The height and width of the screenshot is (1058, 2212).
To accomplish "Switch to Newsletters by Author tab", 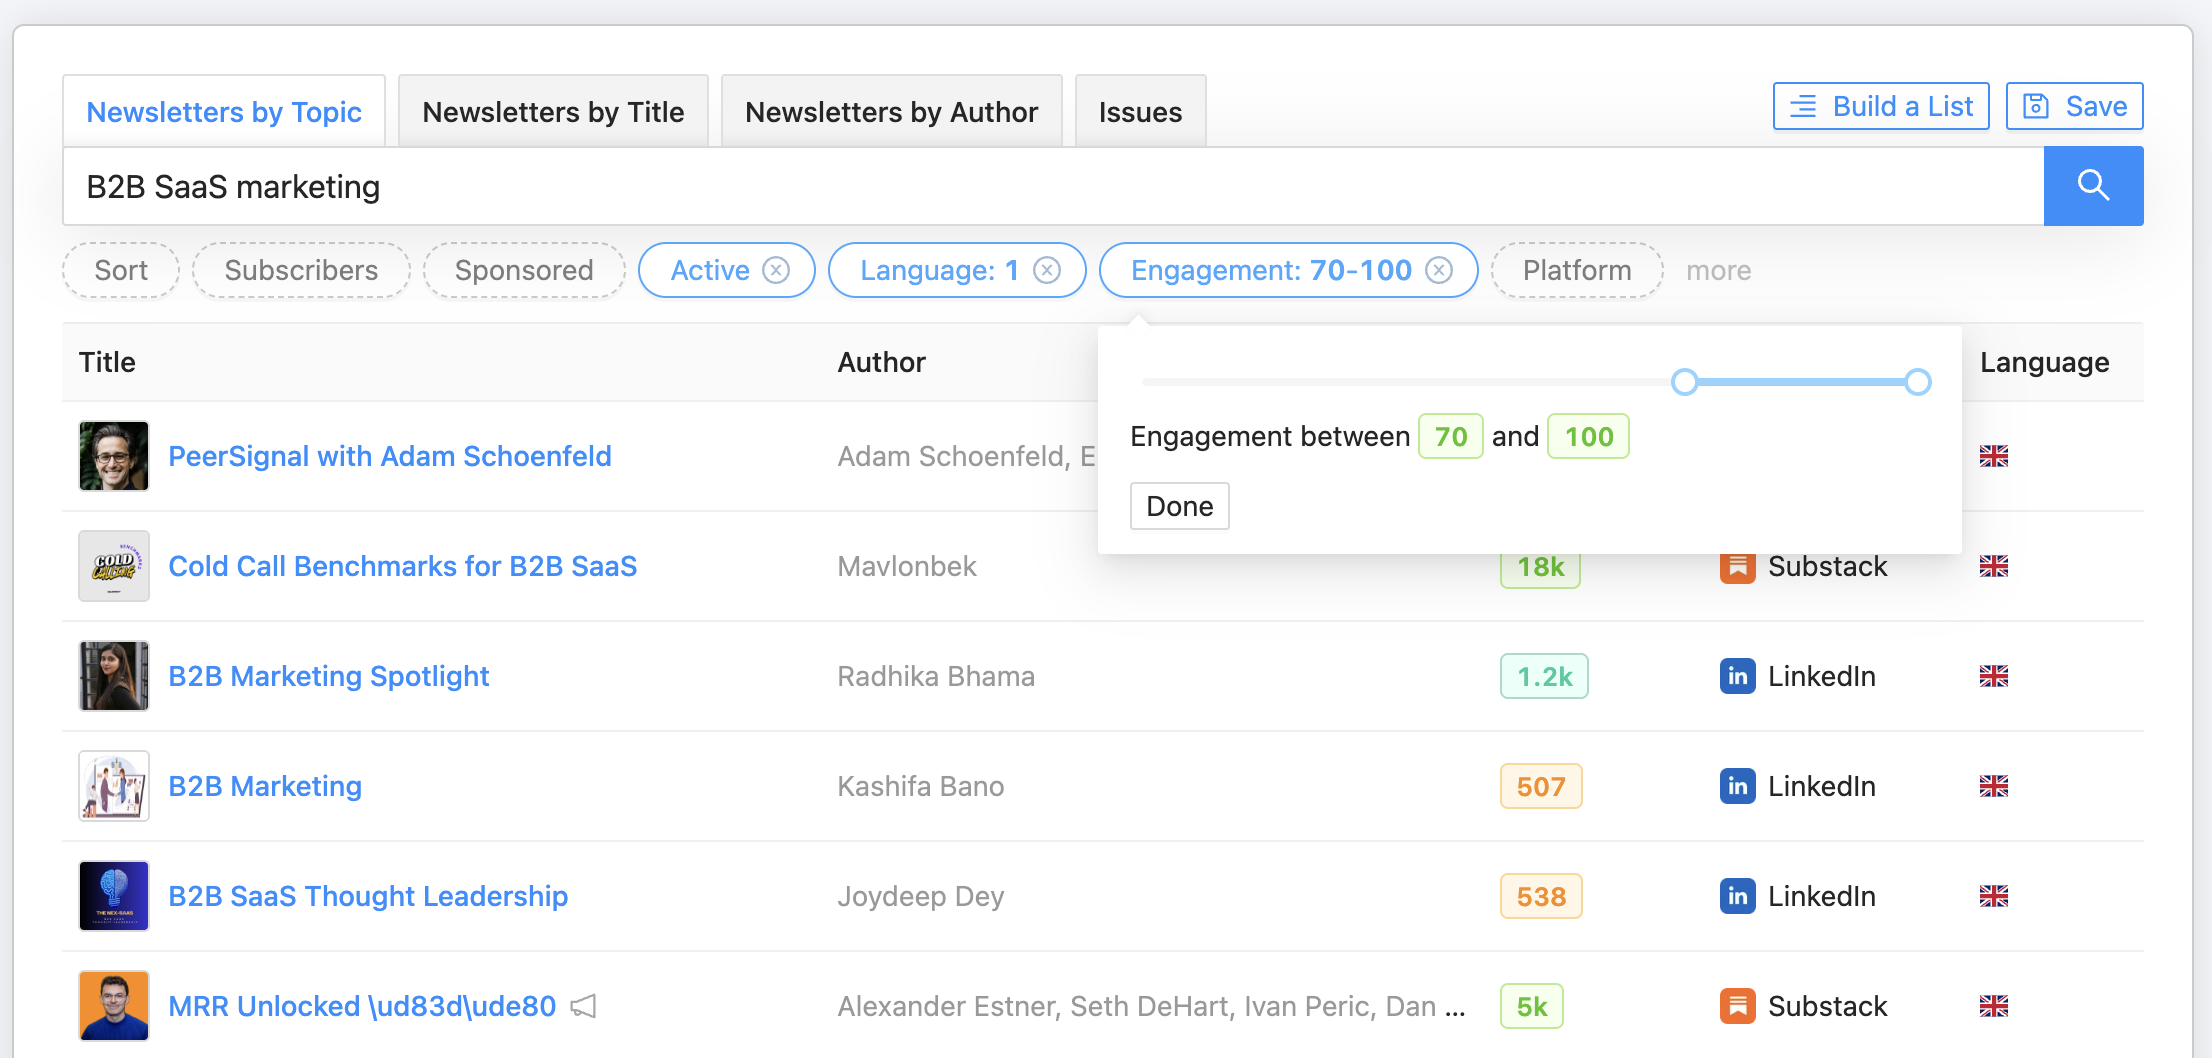I will 891,111.
